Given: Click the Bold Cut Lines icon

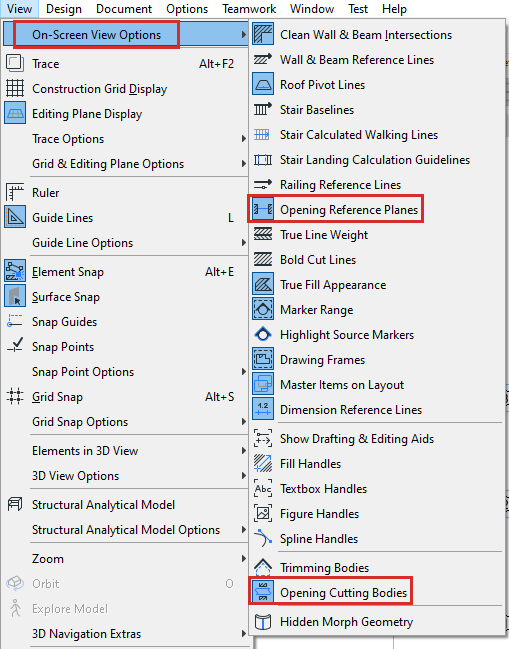Looking at the screenshot, I should pyautogui.click(x=263, y=260).
